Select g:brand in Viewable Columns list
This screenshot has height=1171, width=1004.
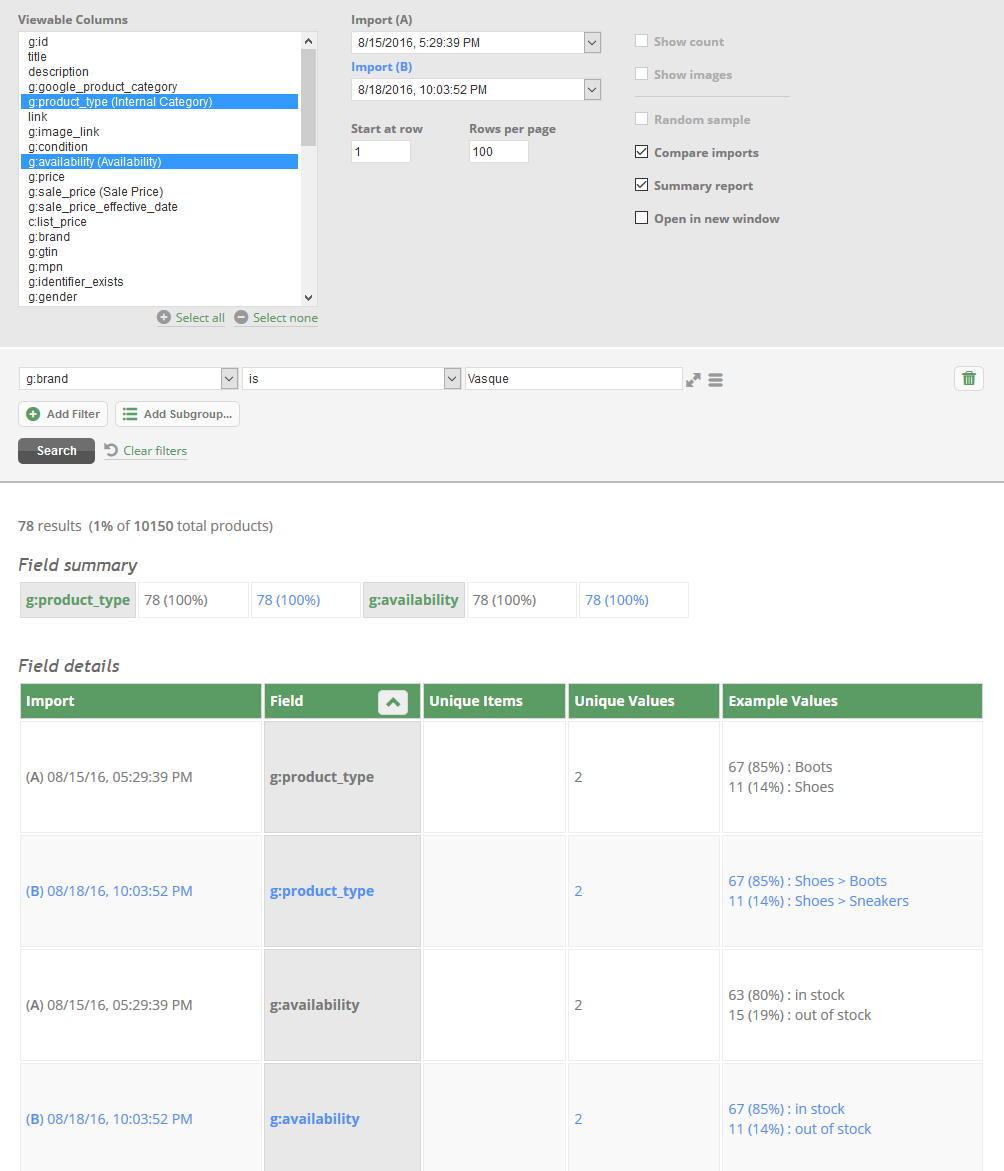(49, 237)
